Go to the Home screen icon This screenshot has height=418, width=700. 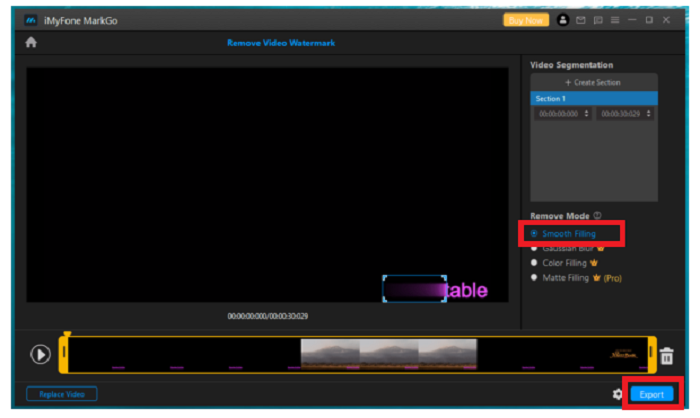point(31,42)
